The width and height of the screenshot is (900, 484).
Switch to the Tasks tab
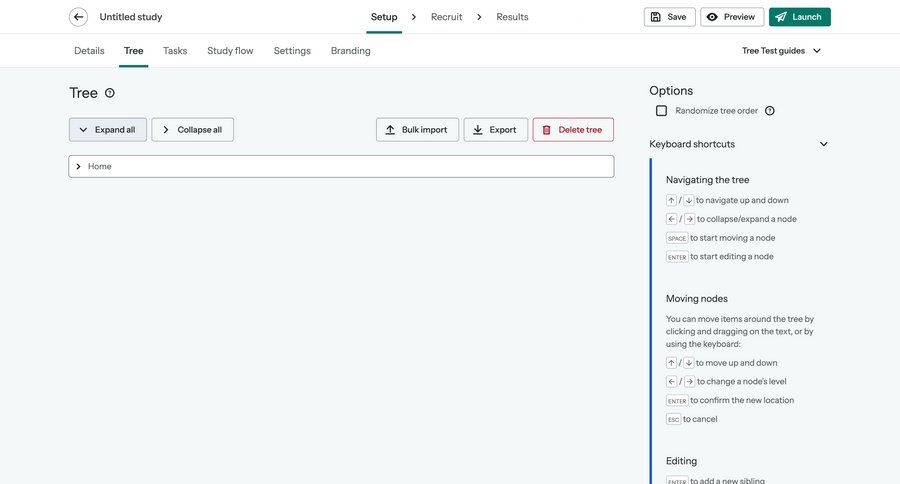[175, 51]
